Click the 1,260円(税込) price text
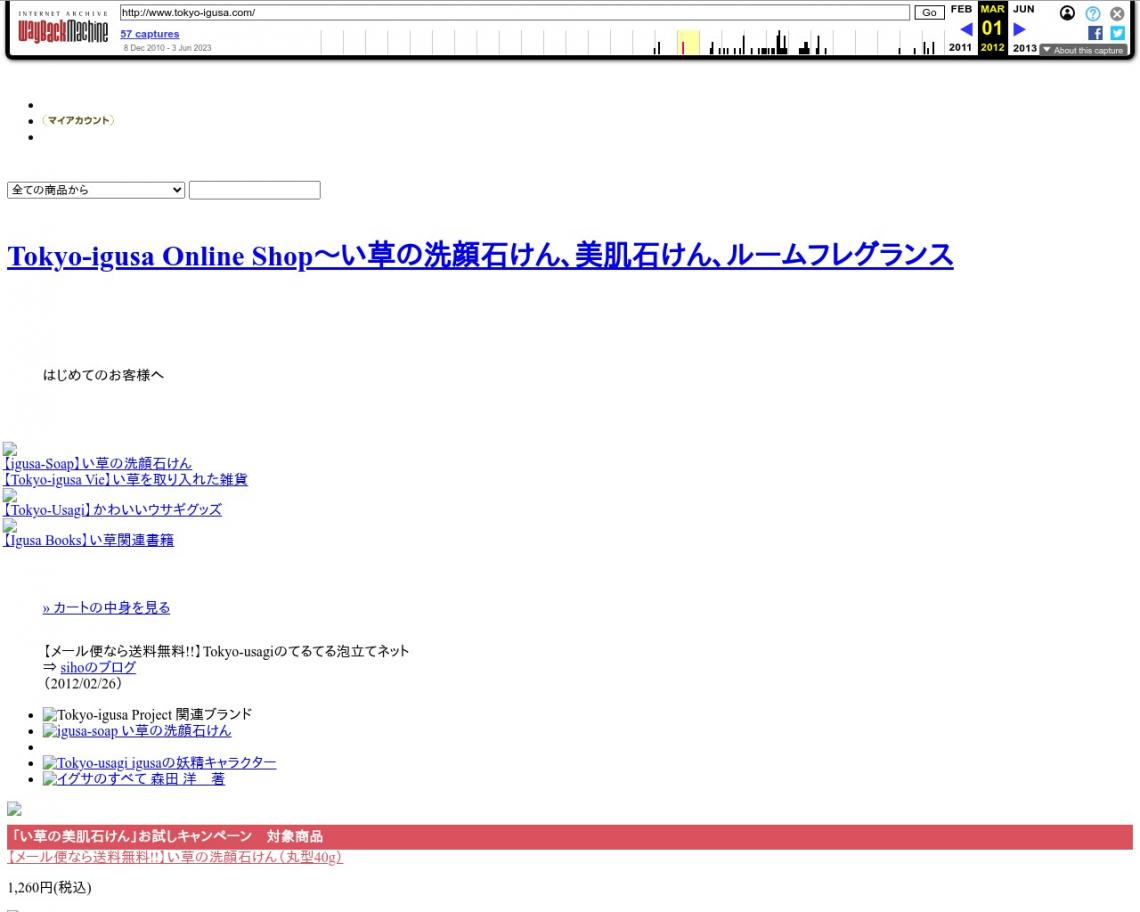The image size is (1140, 912). click(x=49, y=887)
